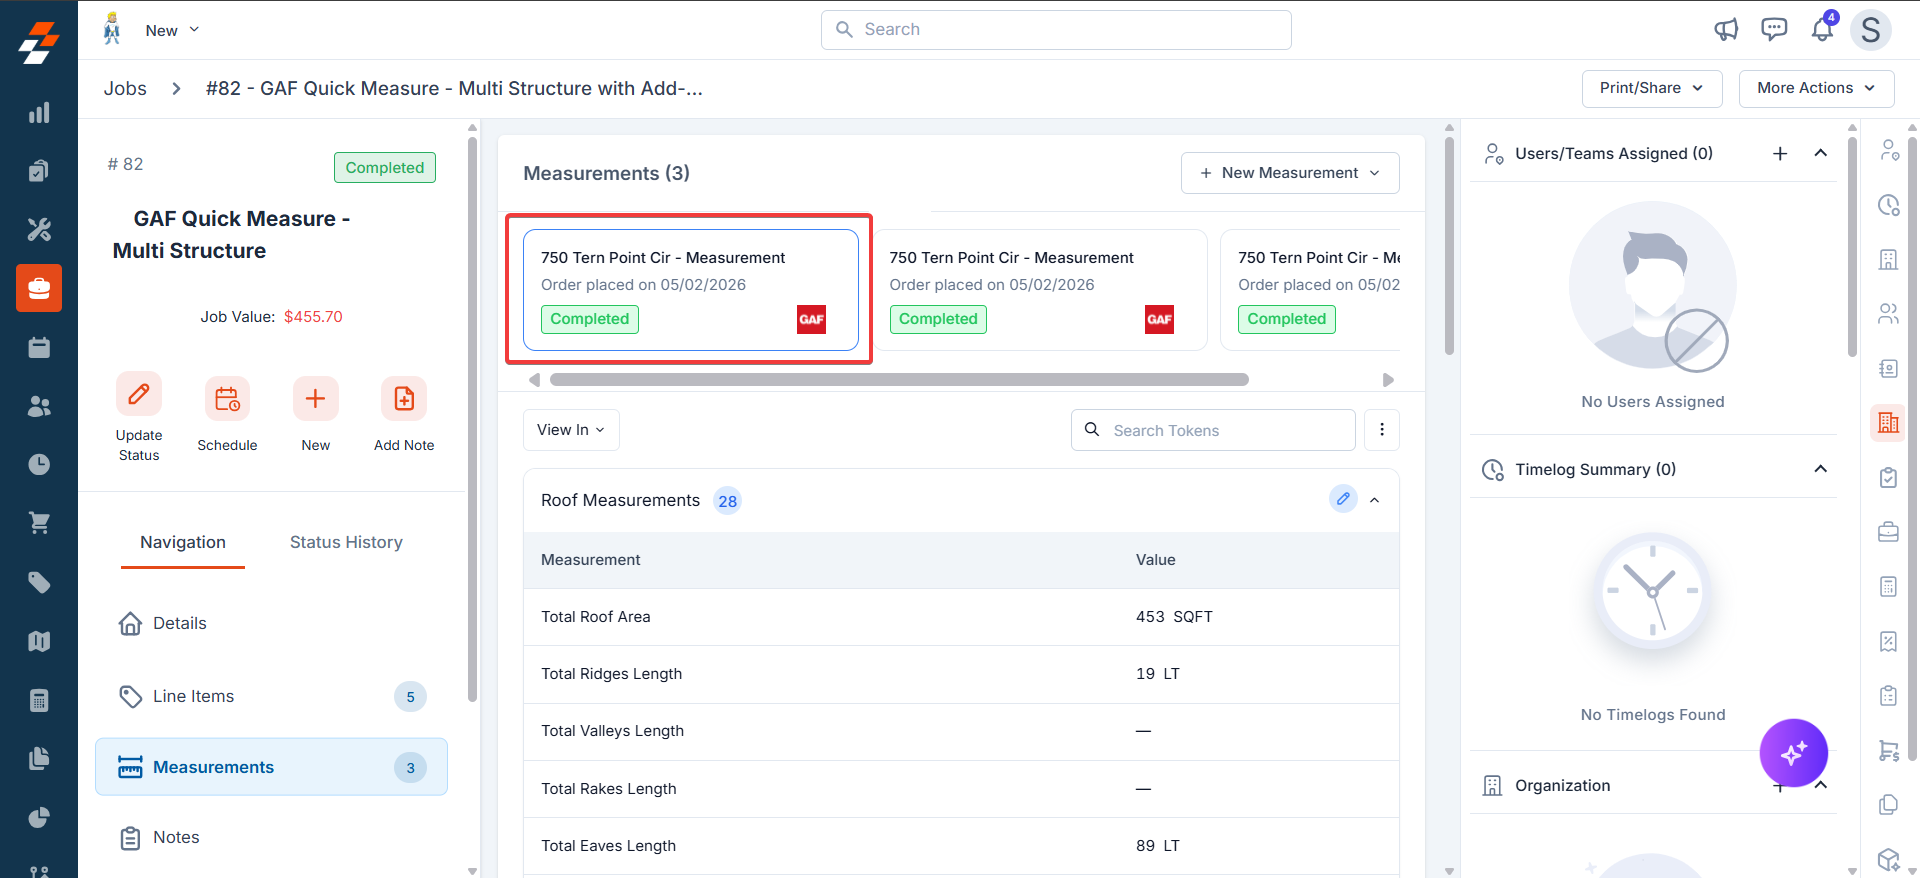The image size is (1920, 878).
Task: Open the pie chart icon in left sidebar
Action: pyautogui.click(x=39, y=817)
